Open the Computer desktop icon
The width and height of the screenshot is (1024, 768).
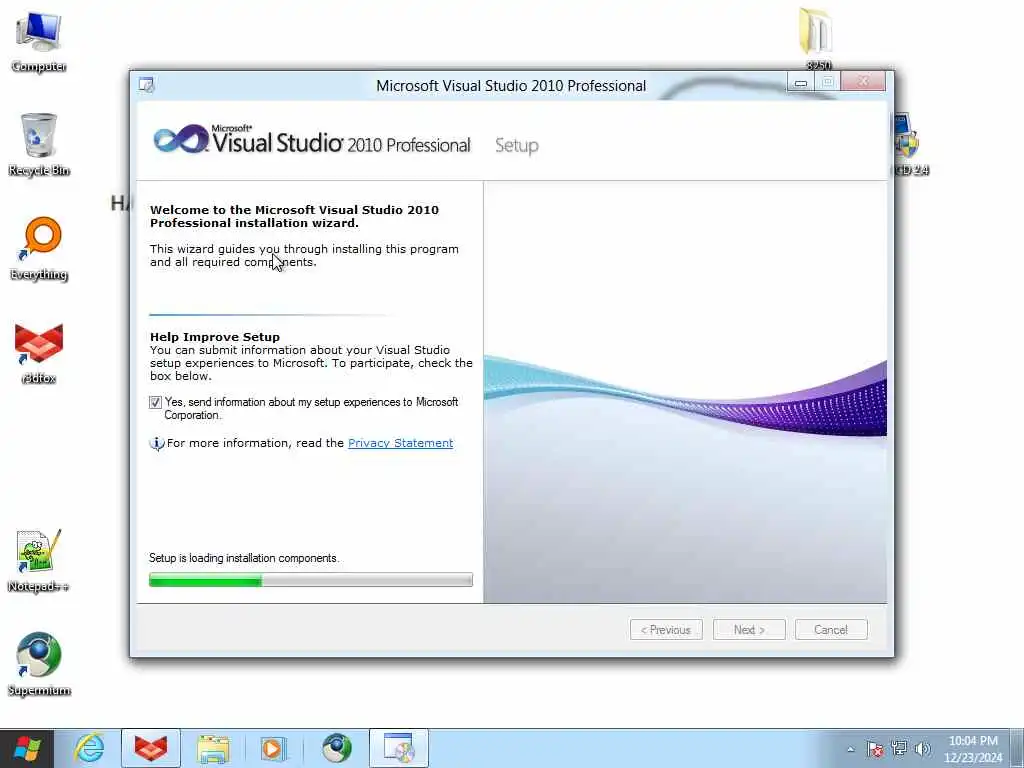(x=39, y=42)
